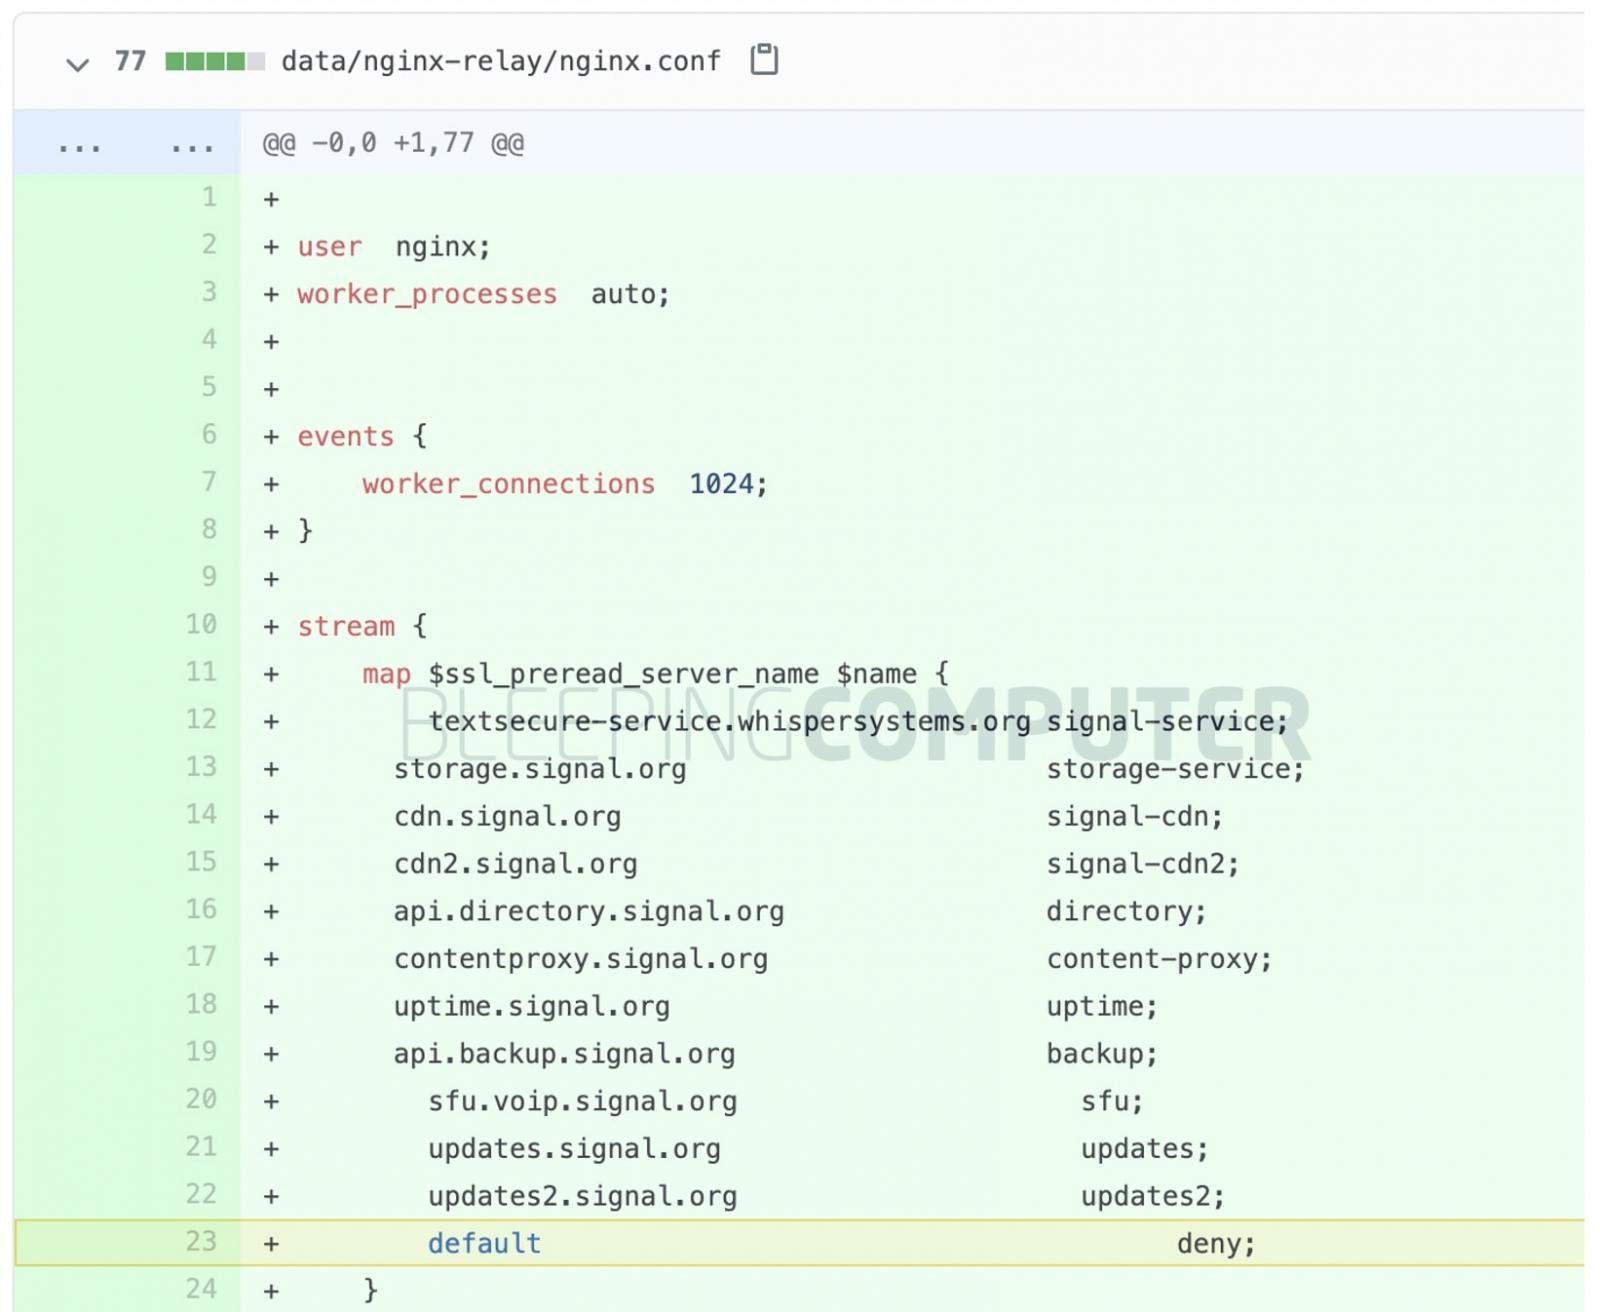Select line number 16

point(201,909)
